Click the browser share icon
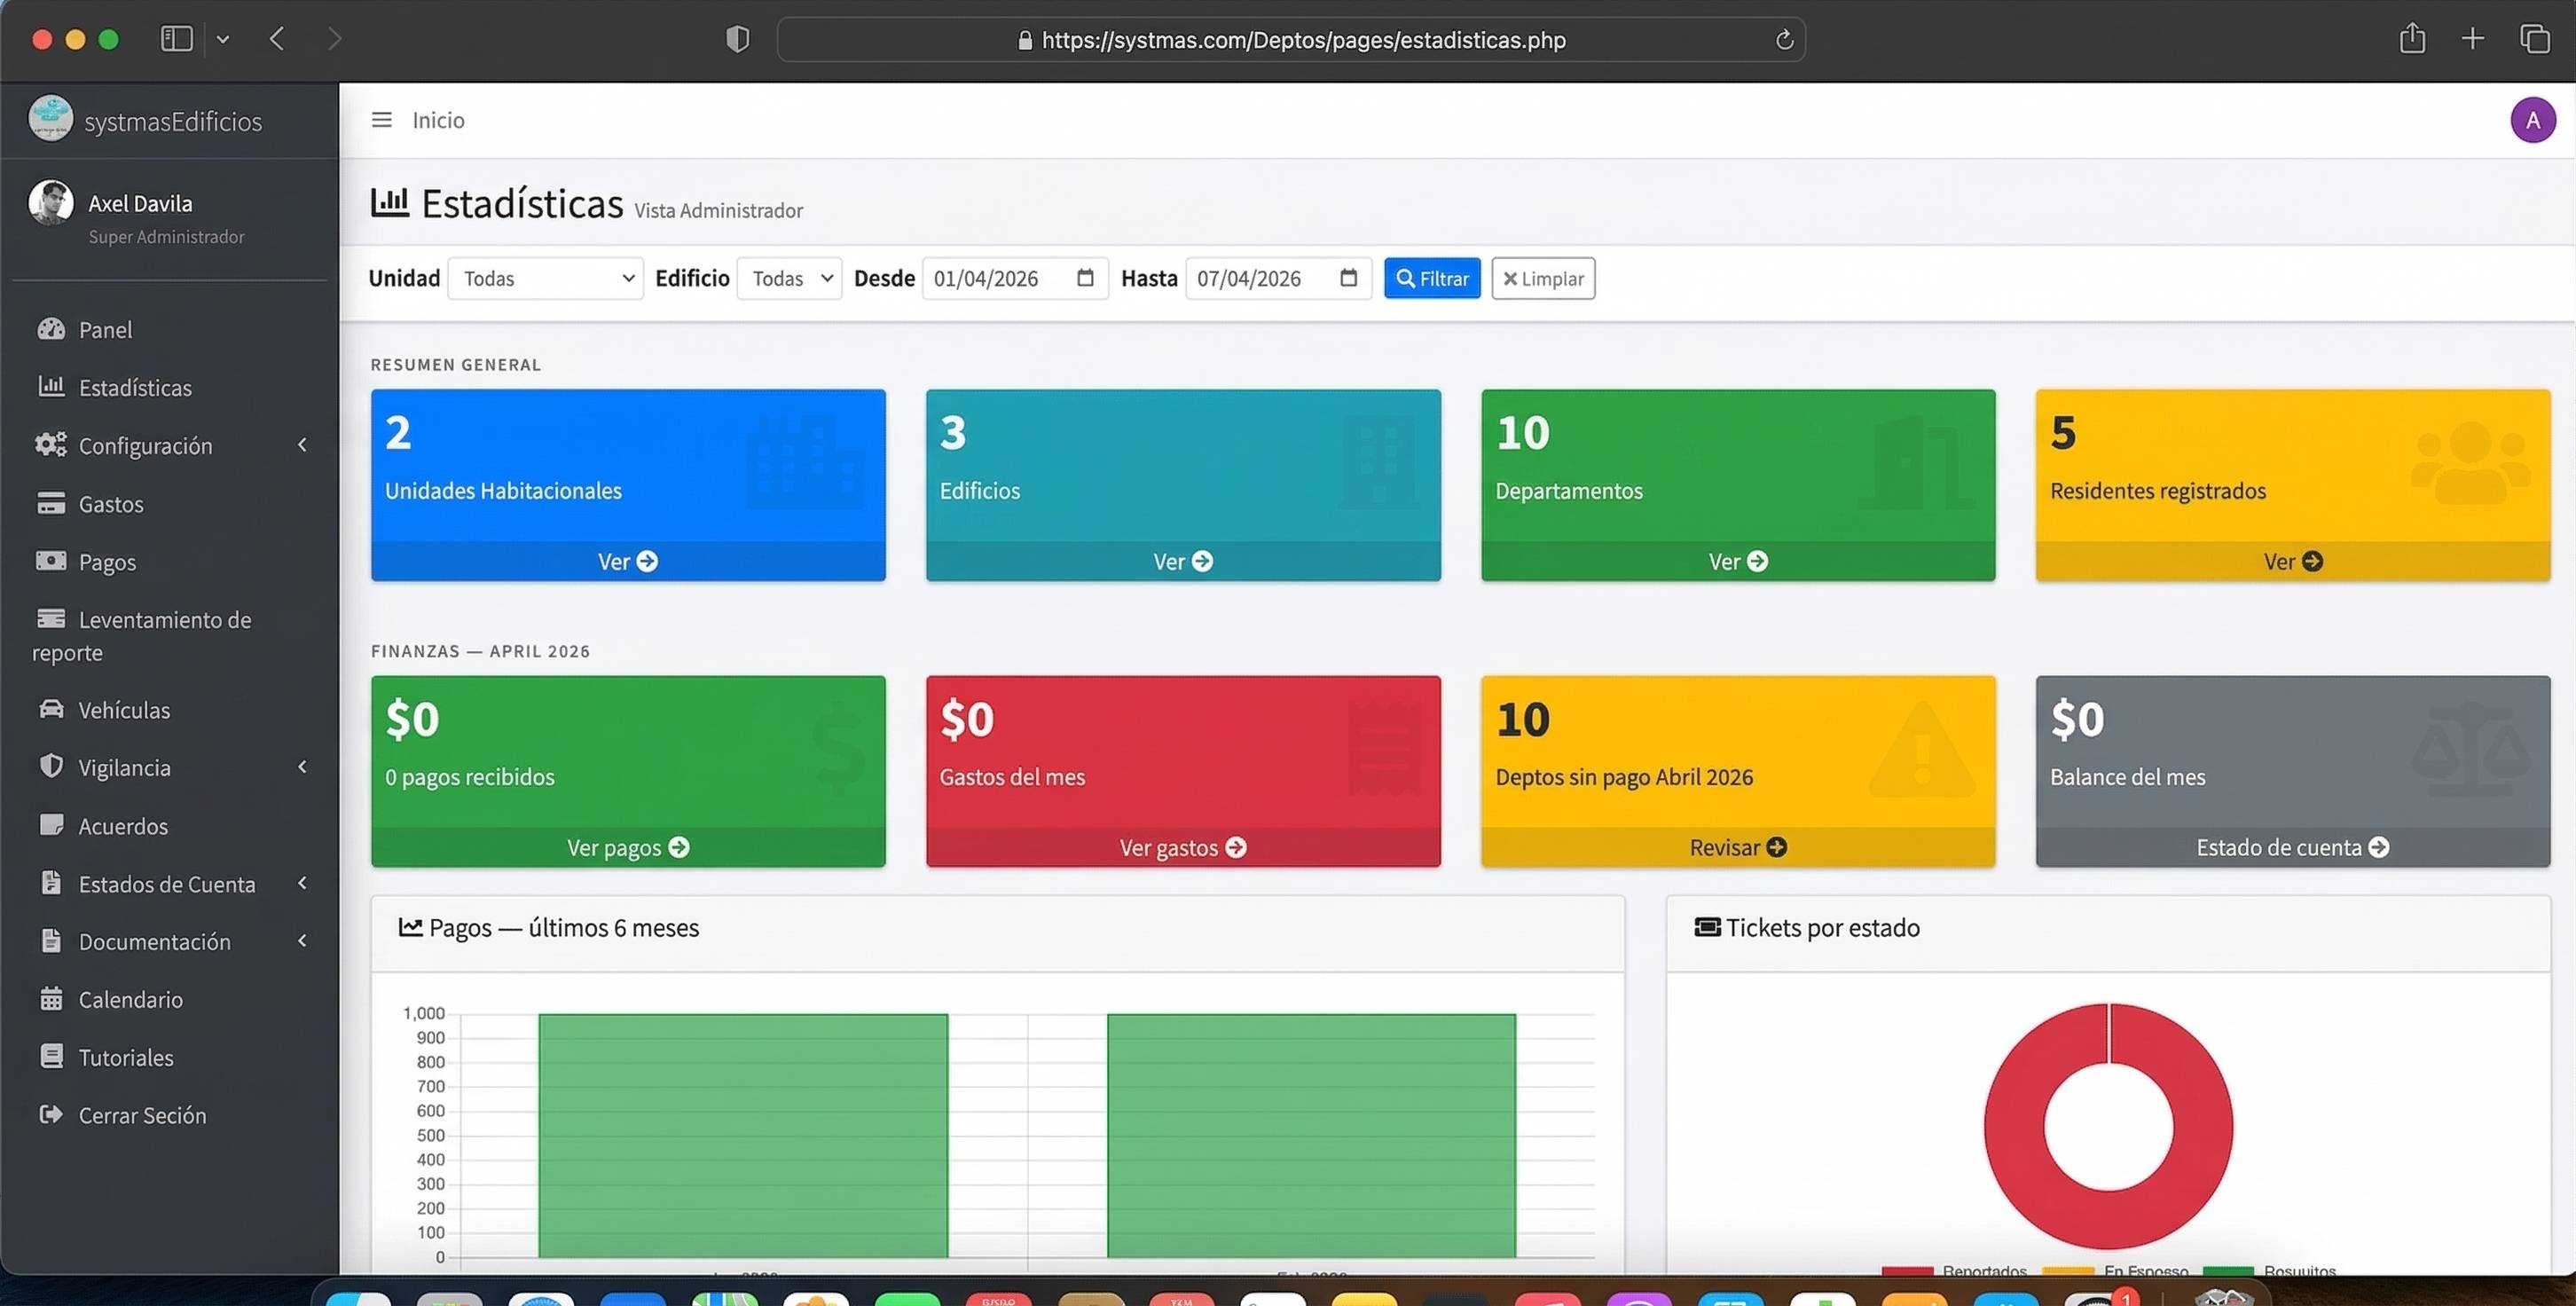Screen dimensions: 2576x1306 click(x=2412, y=39)
